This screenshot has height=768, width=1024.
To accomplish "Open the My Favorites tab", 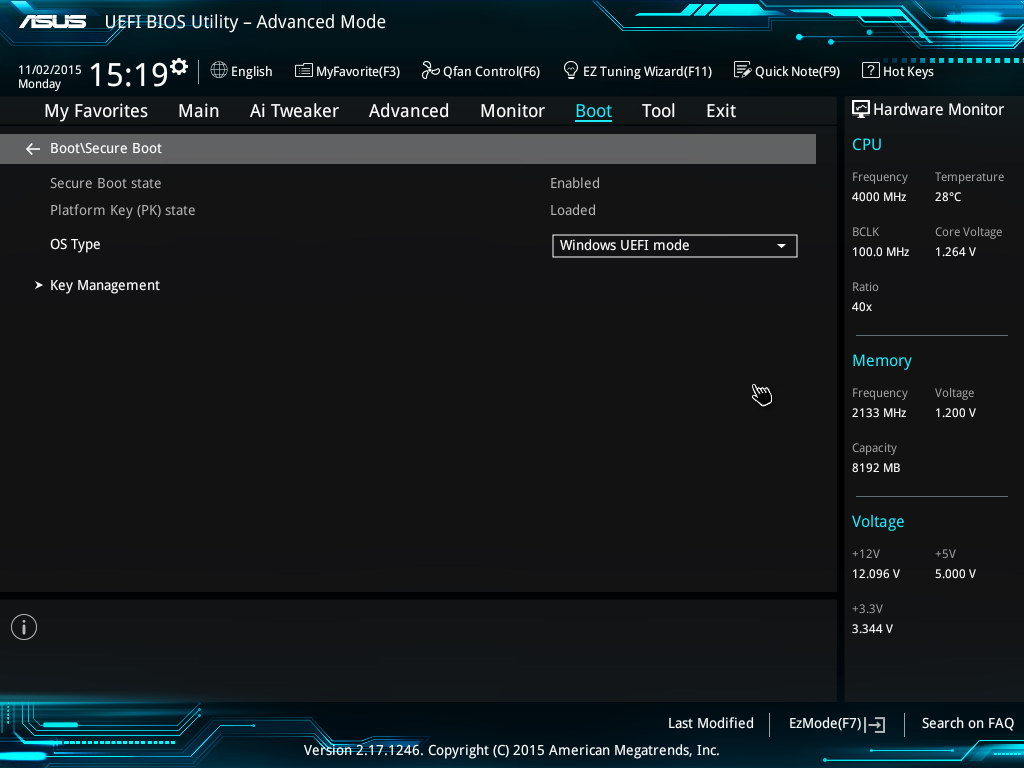I will click(96, 111).
